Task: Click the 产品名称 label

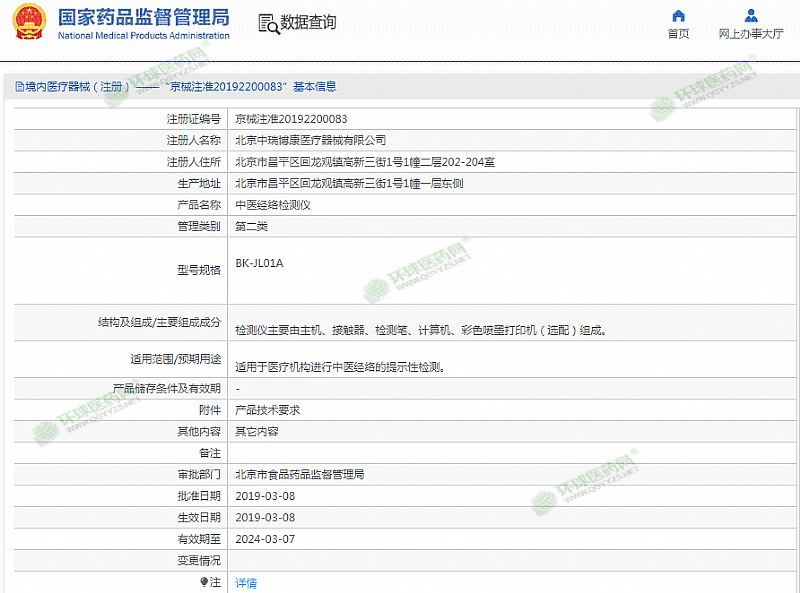Action: coord(199,205)
